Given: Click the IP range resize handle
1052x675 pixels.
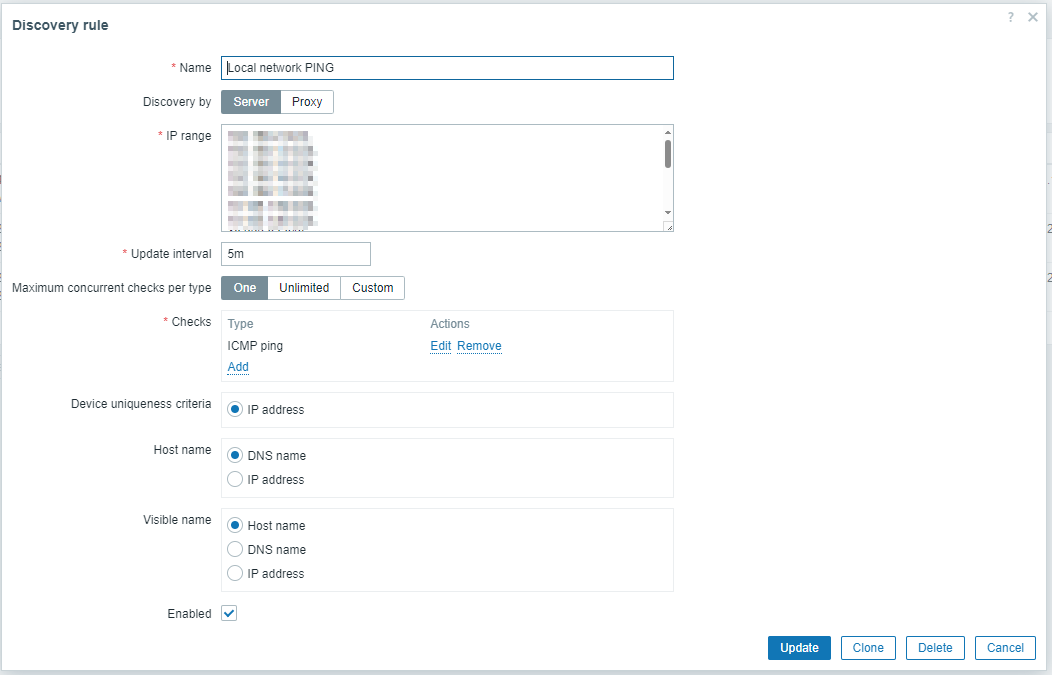Looking at the screenshot, I should tap(668, 227).
